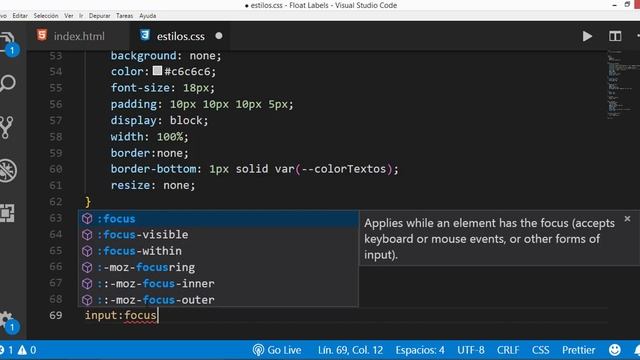Switch to the estilos.css tab

(x=180, y=36)
